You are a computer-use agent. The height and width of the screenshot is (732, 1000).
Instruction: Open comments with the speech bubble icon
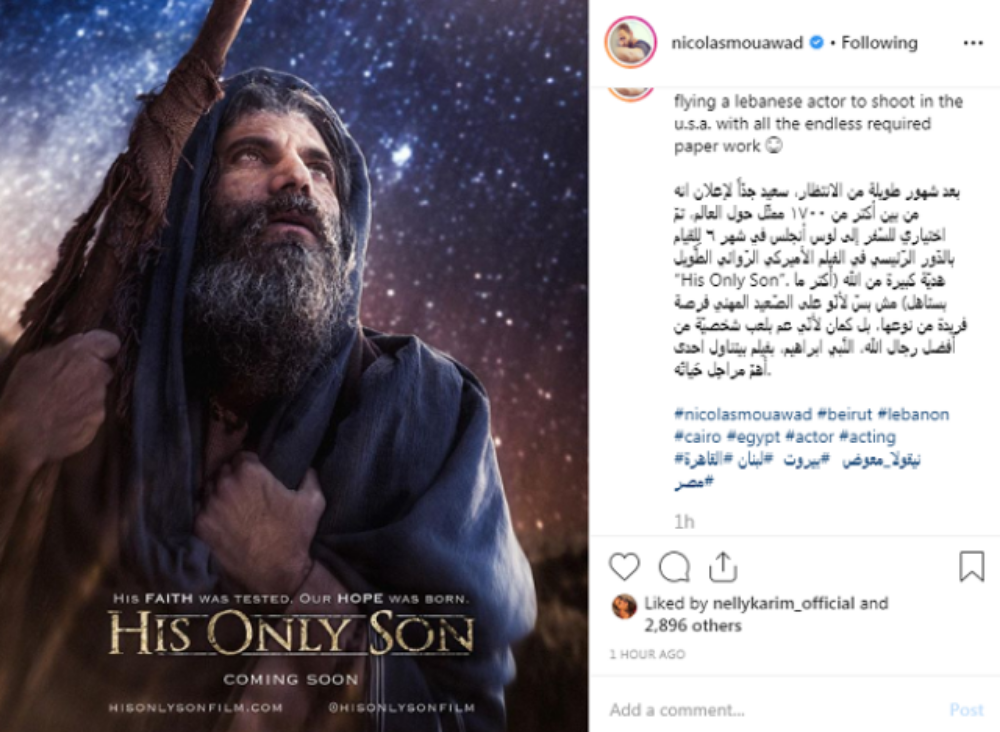[674, 566]
